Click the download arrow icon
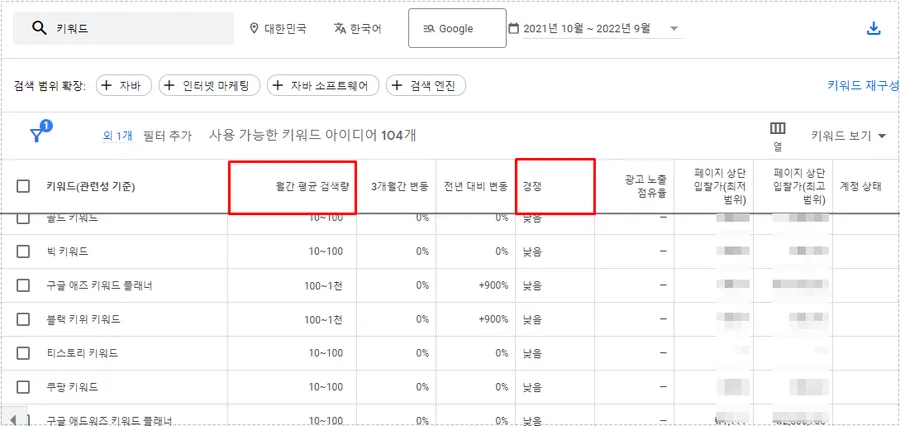 [873, 29]
